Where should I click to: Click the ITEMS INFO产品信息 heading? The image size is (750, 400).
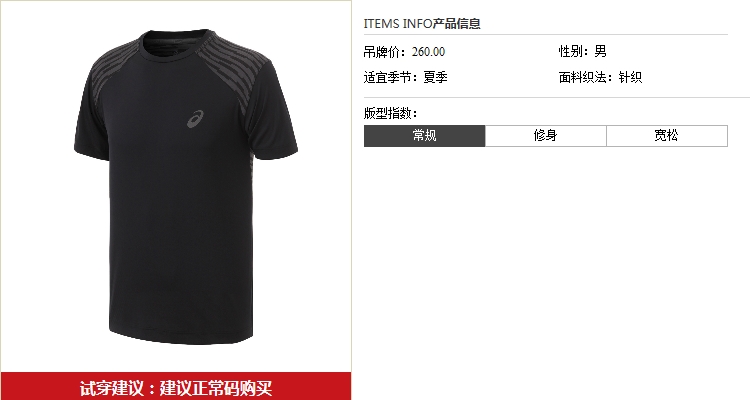(x=422, y=23)
